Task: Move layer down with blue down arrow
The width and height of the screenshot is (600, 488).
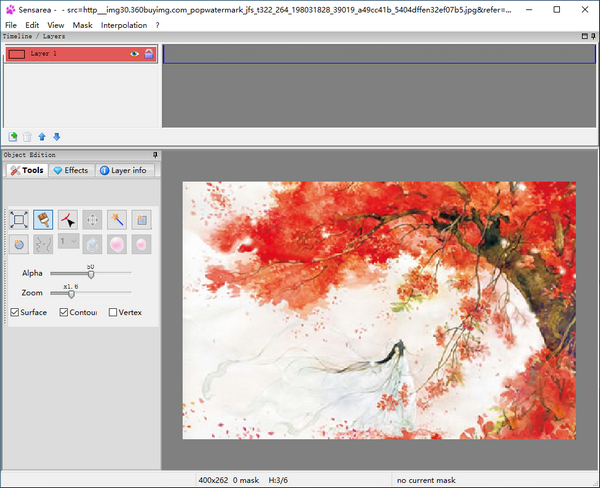Action: (57, 137)
